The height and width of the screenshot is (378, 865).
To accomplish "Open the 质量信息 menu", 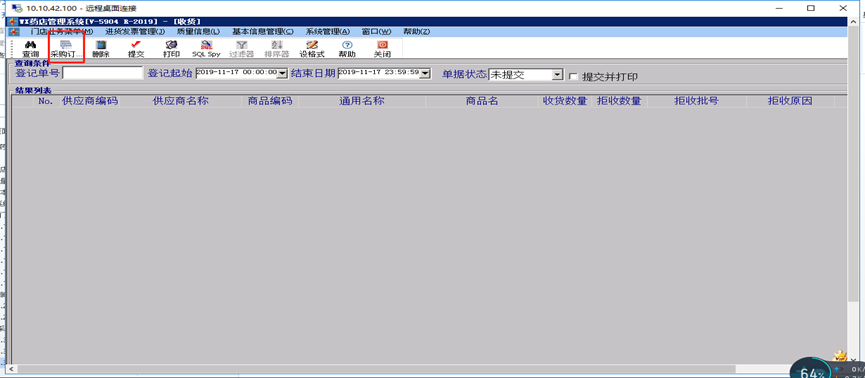I will [198, 32].
